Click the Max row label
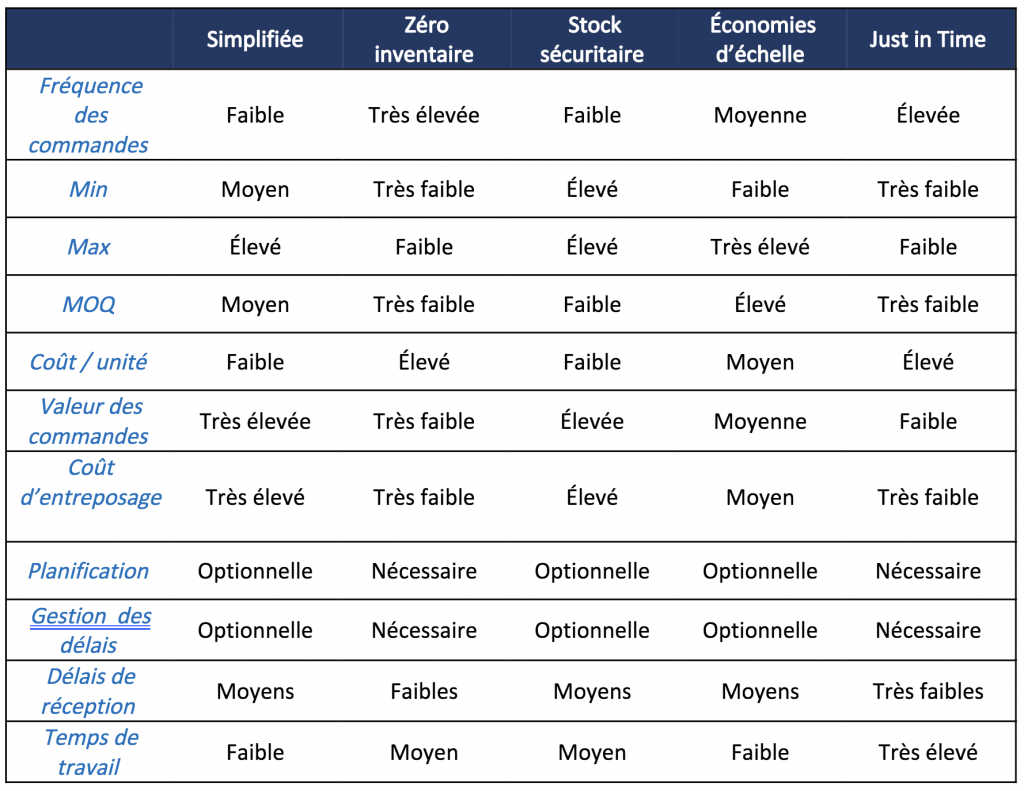This screenshot has height=791, width=1024. click(89, 247)
